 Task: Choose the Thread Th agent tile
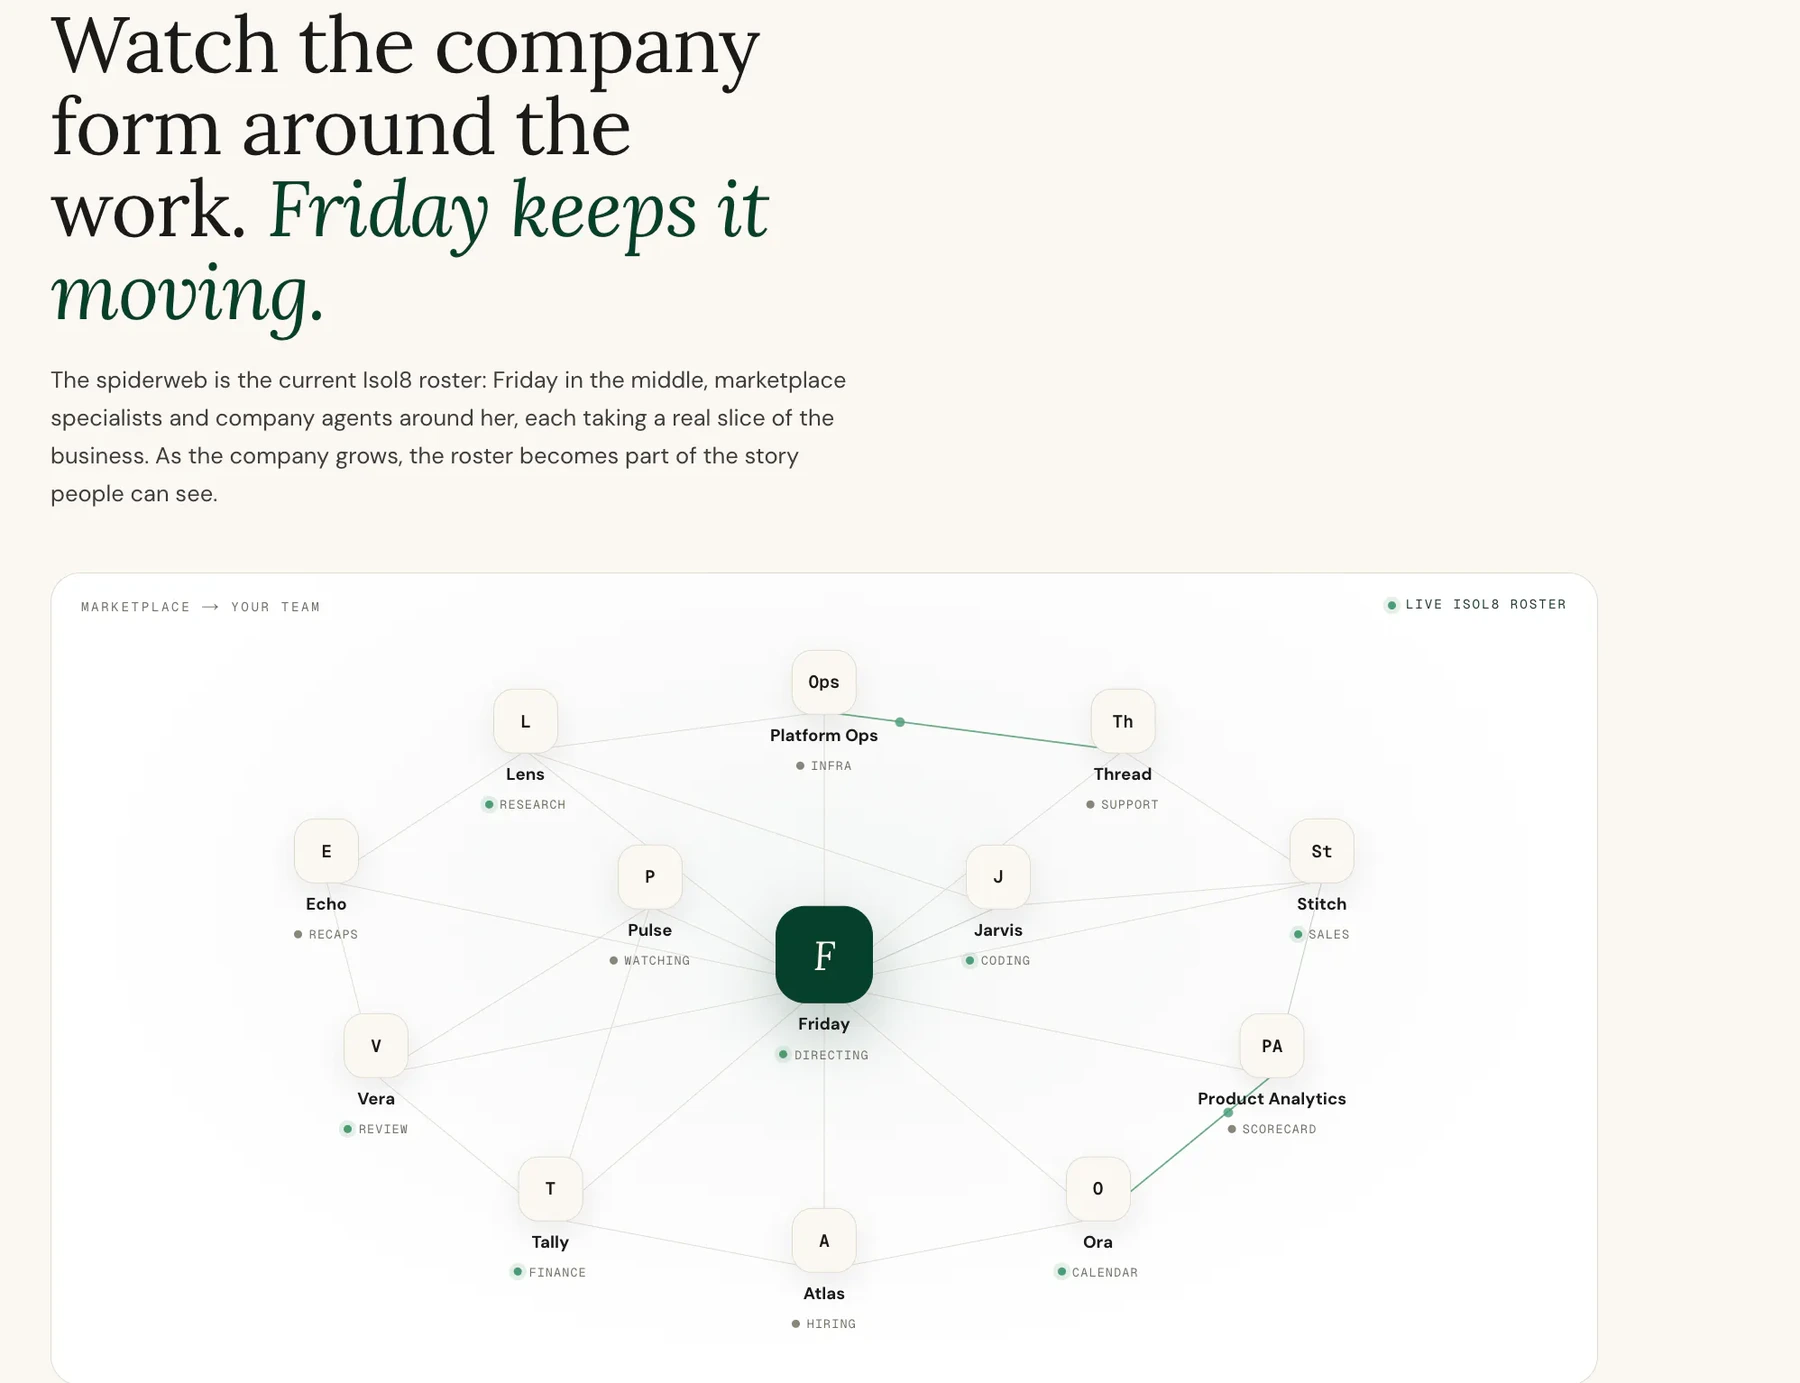1123,721
